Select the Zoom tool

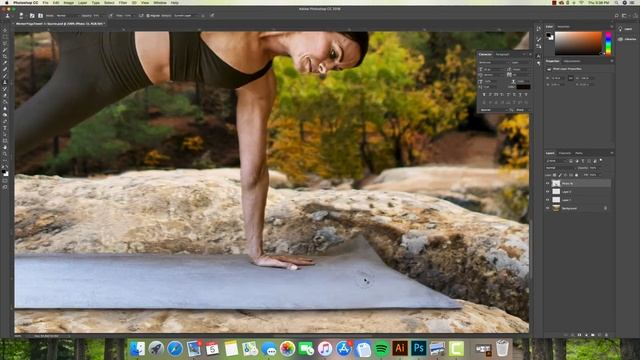point(5,154)
